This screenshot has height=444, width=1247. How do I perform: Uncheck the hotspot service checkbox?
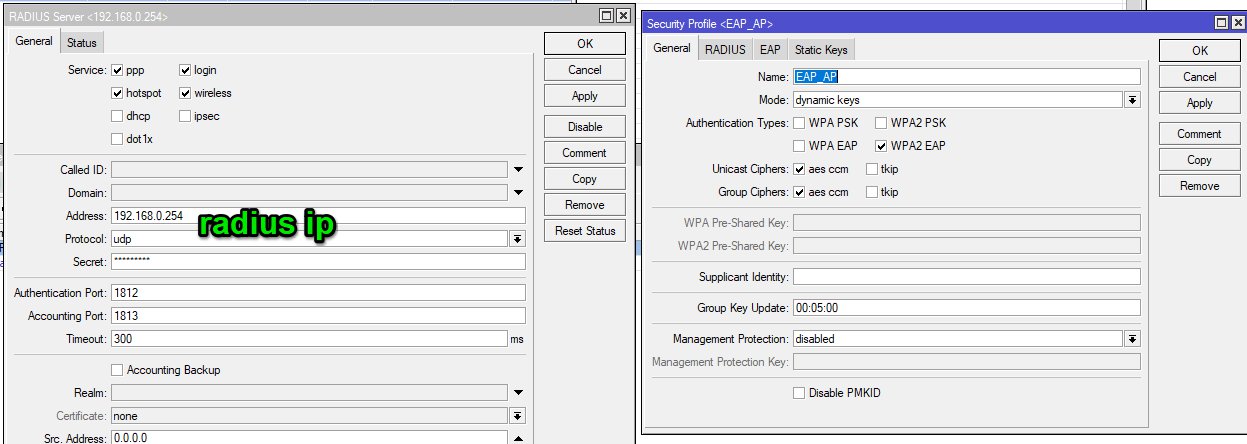[118, 93]
